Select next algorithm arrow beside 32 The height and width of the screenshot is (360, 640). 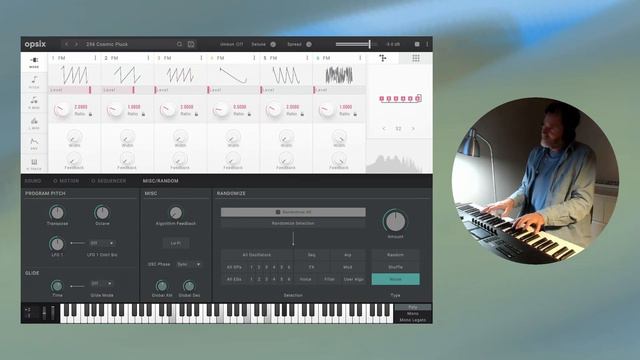click(x=413, y=129)
